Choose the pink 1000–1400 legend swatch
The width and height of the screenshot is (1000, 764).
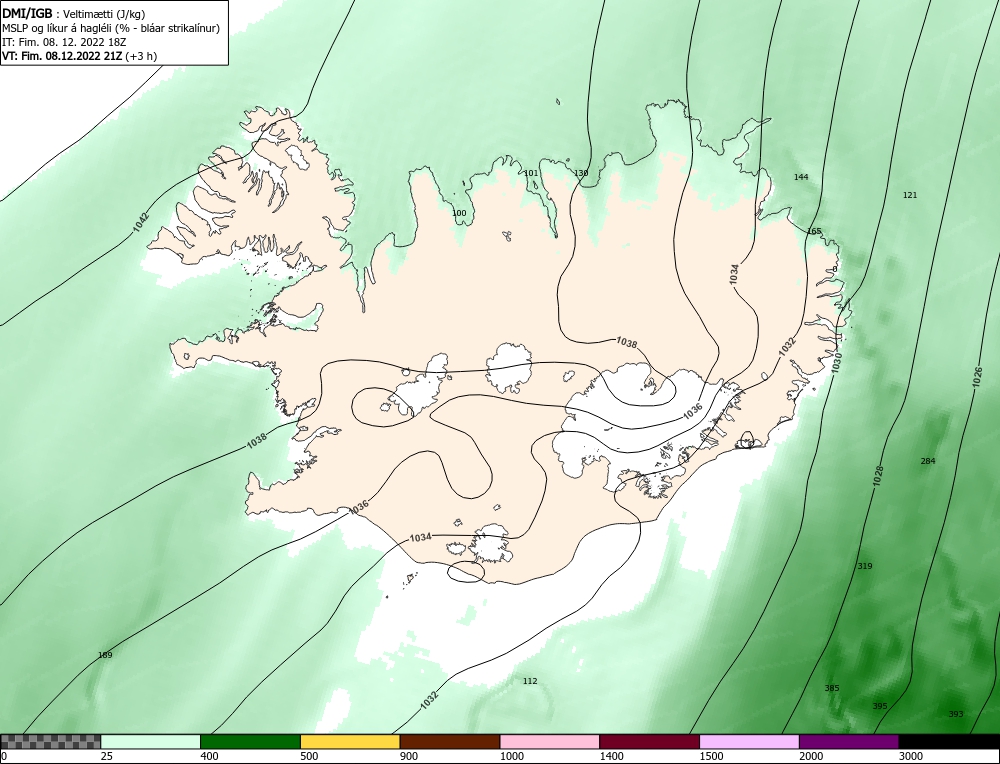pyautogui.click(x=550, y=742)
